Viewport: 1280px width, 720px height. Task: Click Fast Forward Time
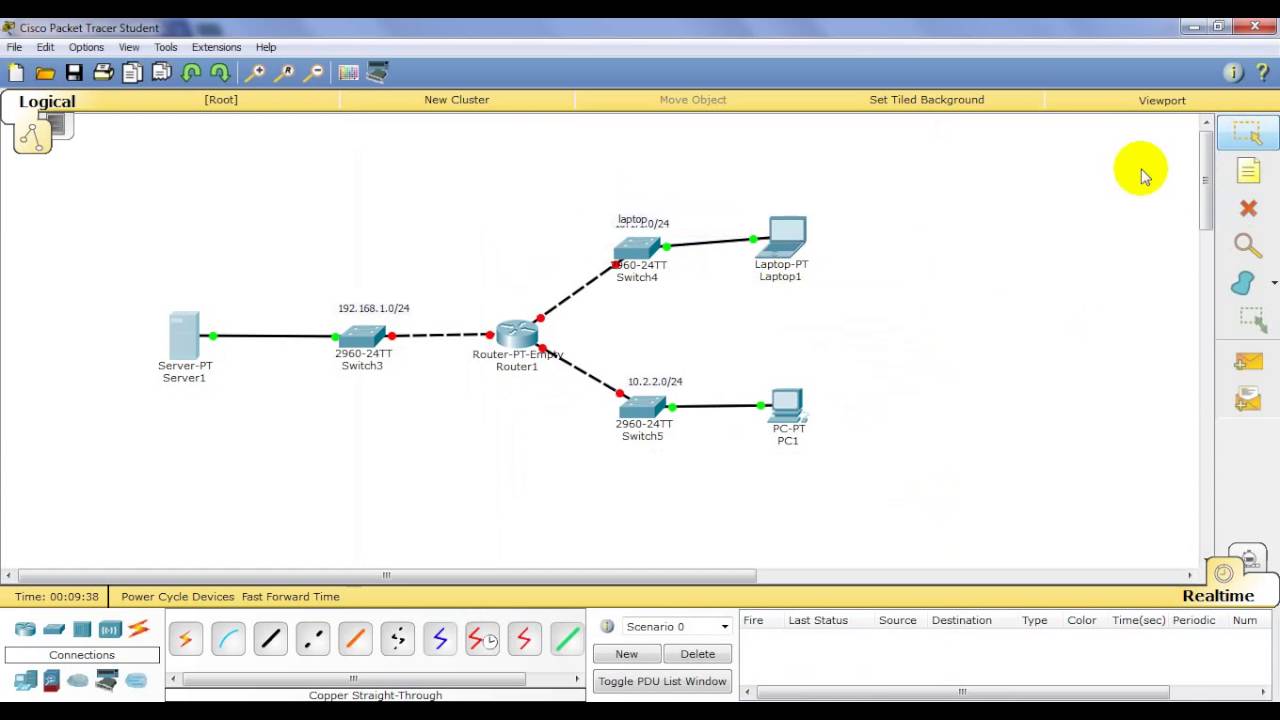point(291,597)
